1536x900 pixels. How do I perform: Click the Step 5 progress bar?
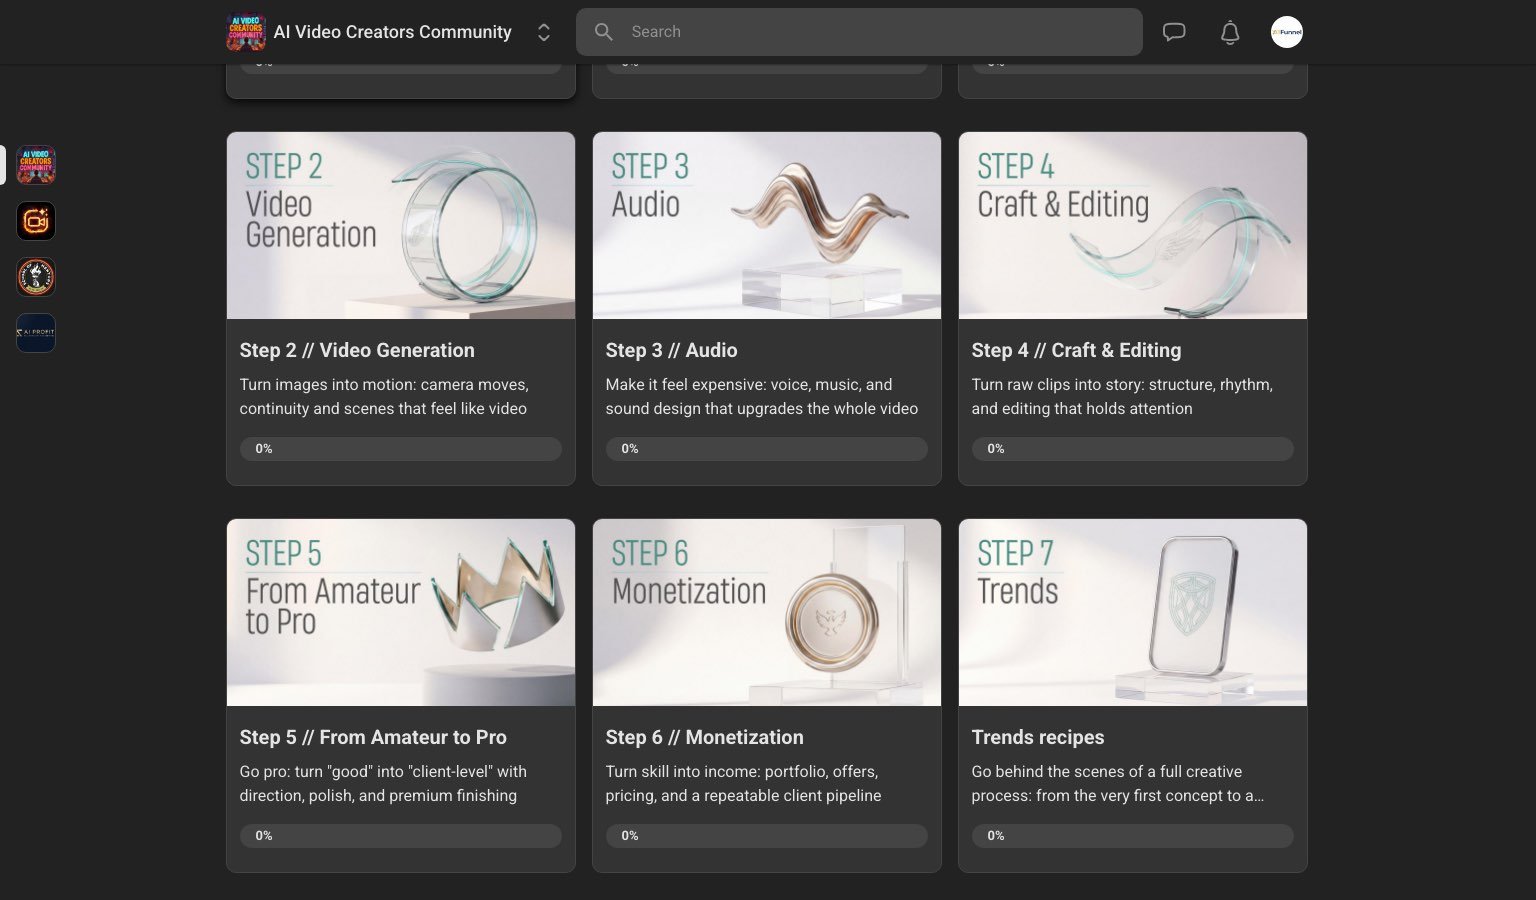pos(400,835)
